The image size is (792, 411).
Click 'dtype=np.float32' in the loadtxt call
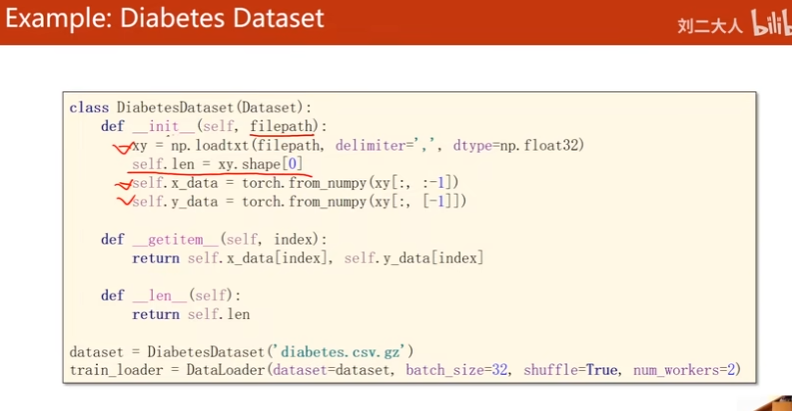point(518,145)
